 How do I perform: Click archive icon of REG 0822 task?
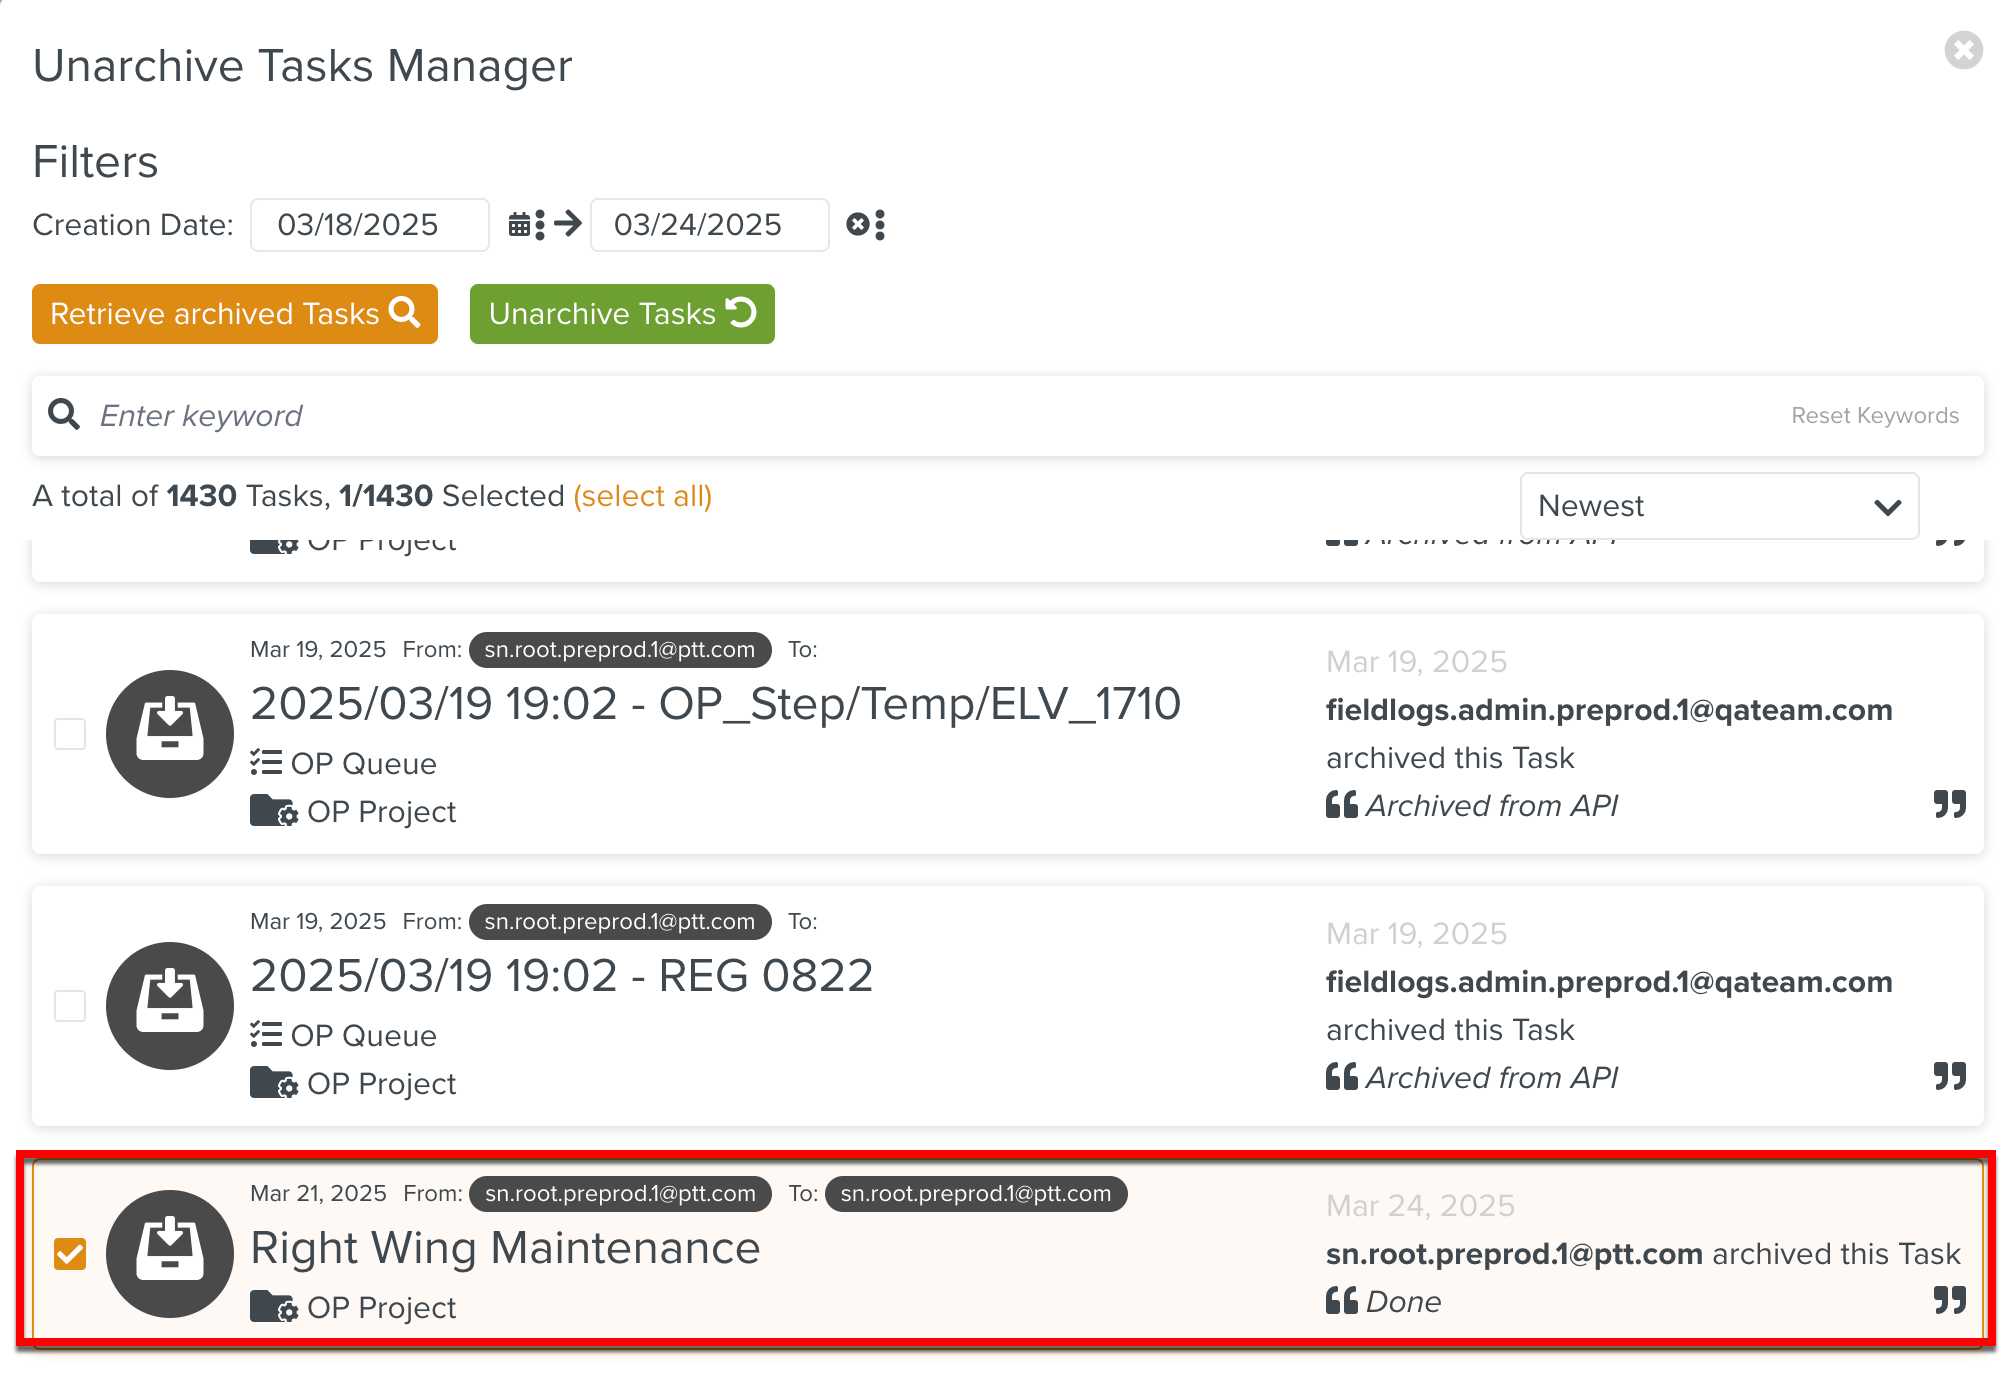pyautogui.click(x=170, y=1006)
